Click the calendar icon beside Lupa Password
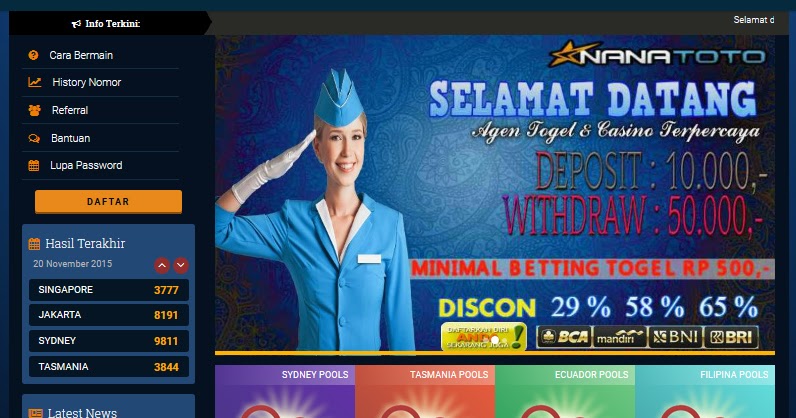796x418 pixels. coord(34,166)
